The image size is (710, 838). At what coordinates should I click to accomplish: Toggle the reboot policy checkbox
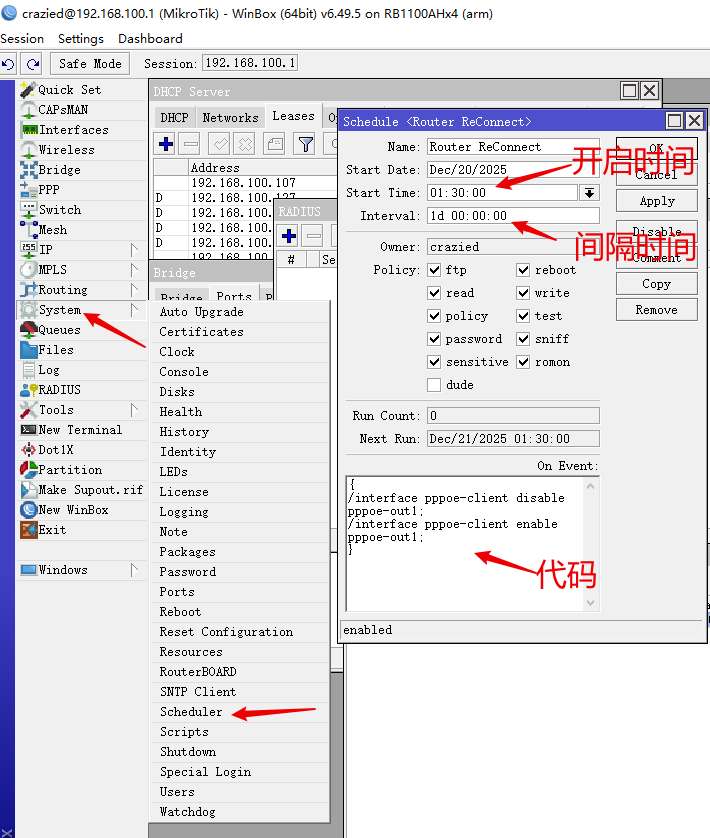click(523, 270)
